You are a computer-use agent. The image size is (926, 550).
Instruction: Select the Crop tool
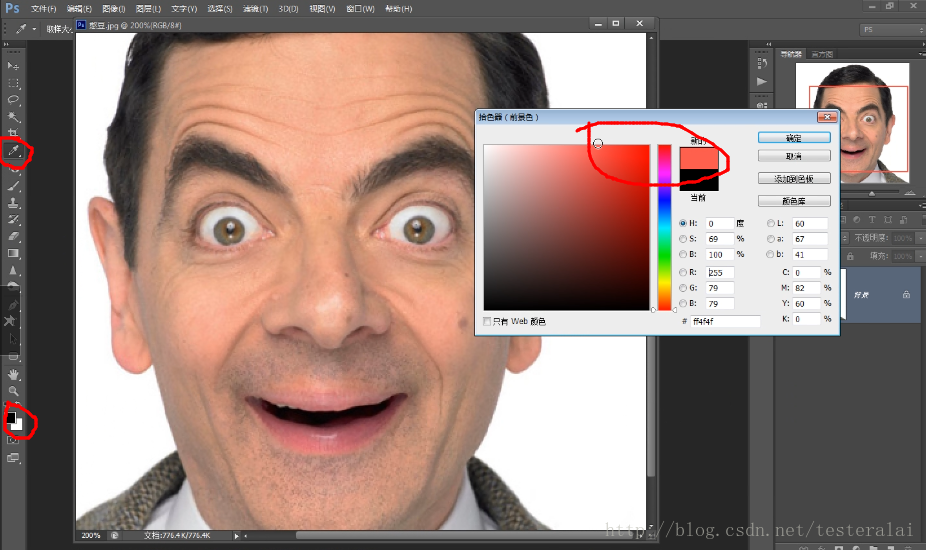(x=13, y=133)
